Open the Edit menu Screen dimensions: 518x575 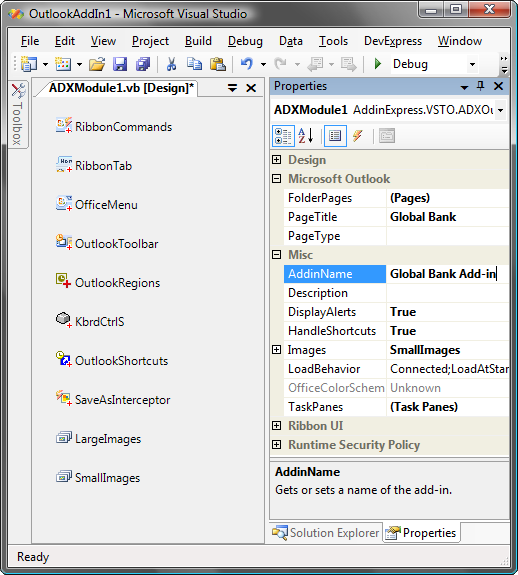65,41
